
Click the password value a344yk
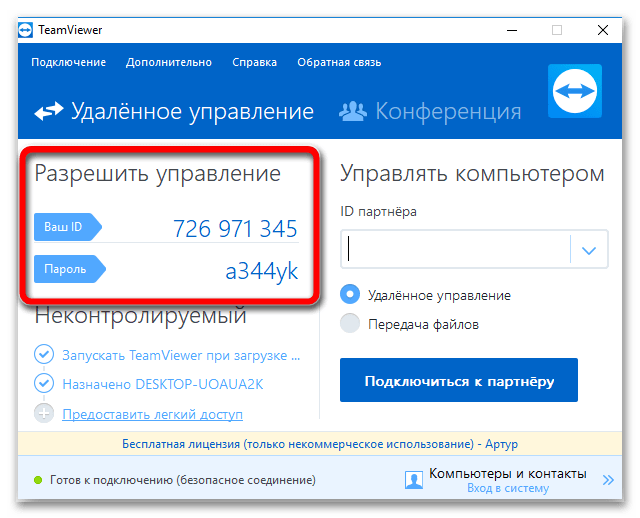pyautogui.click(x=262, y=271)
